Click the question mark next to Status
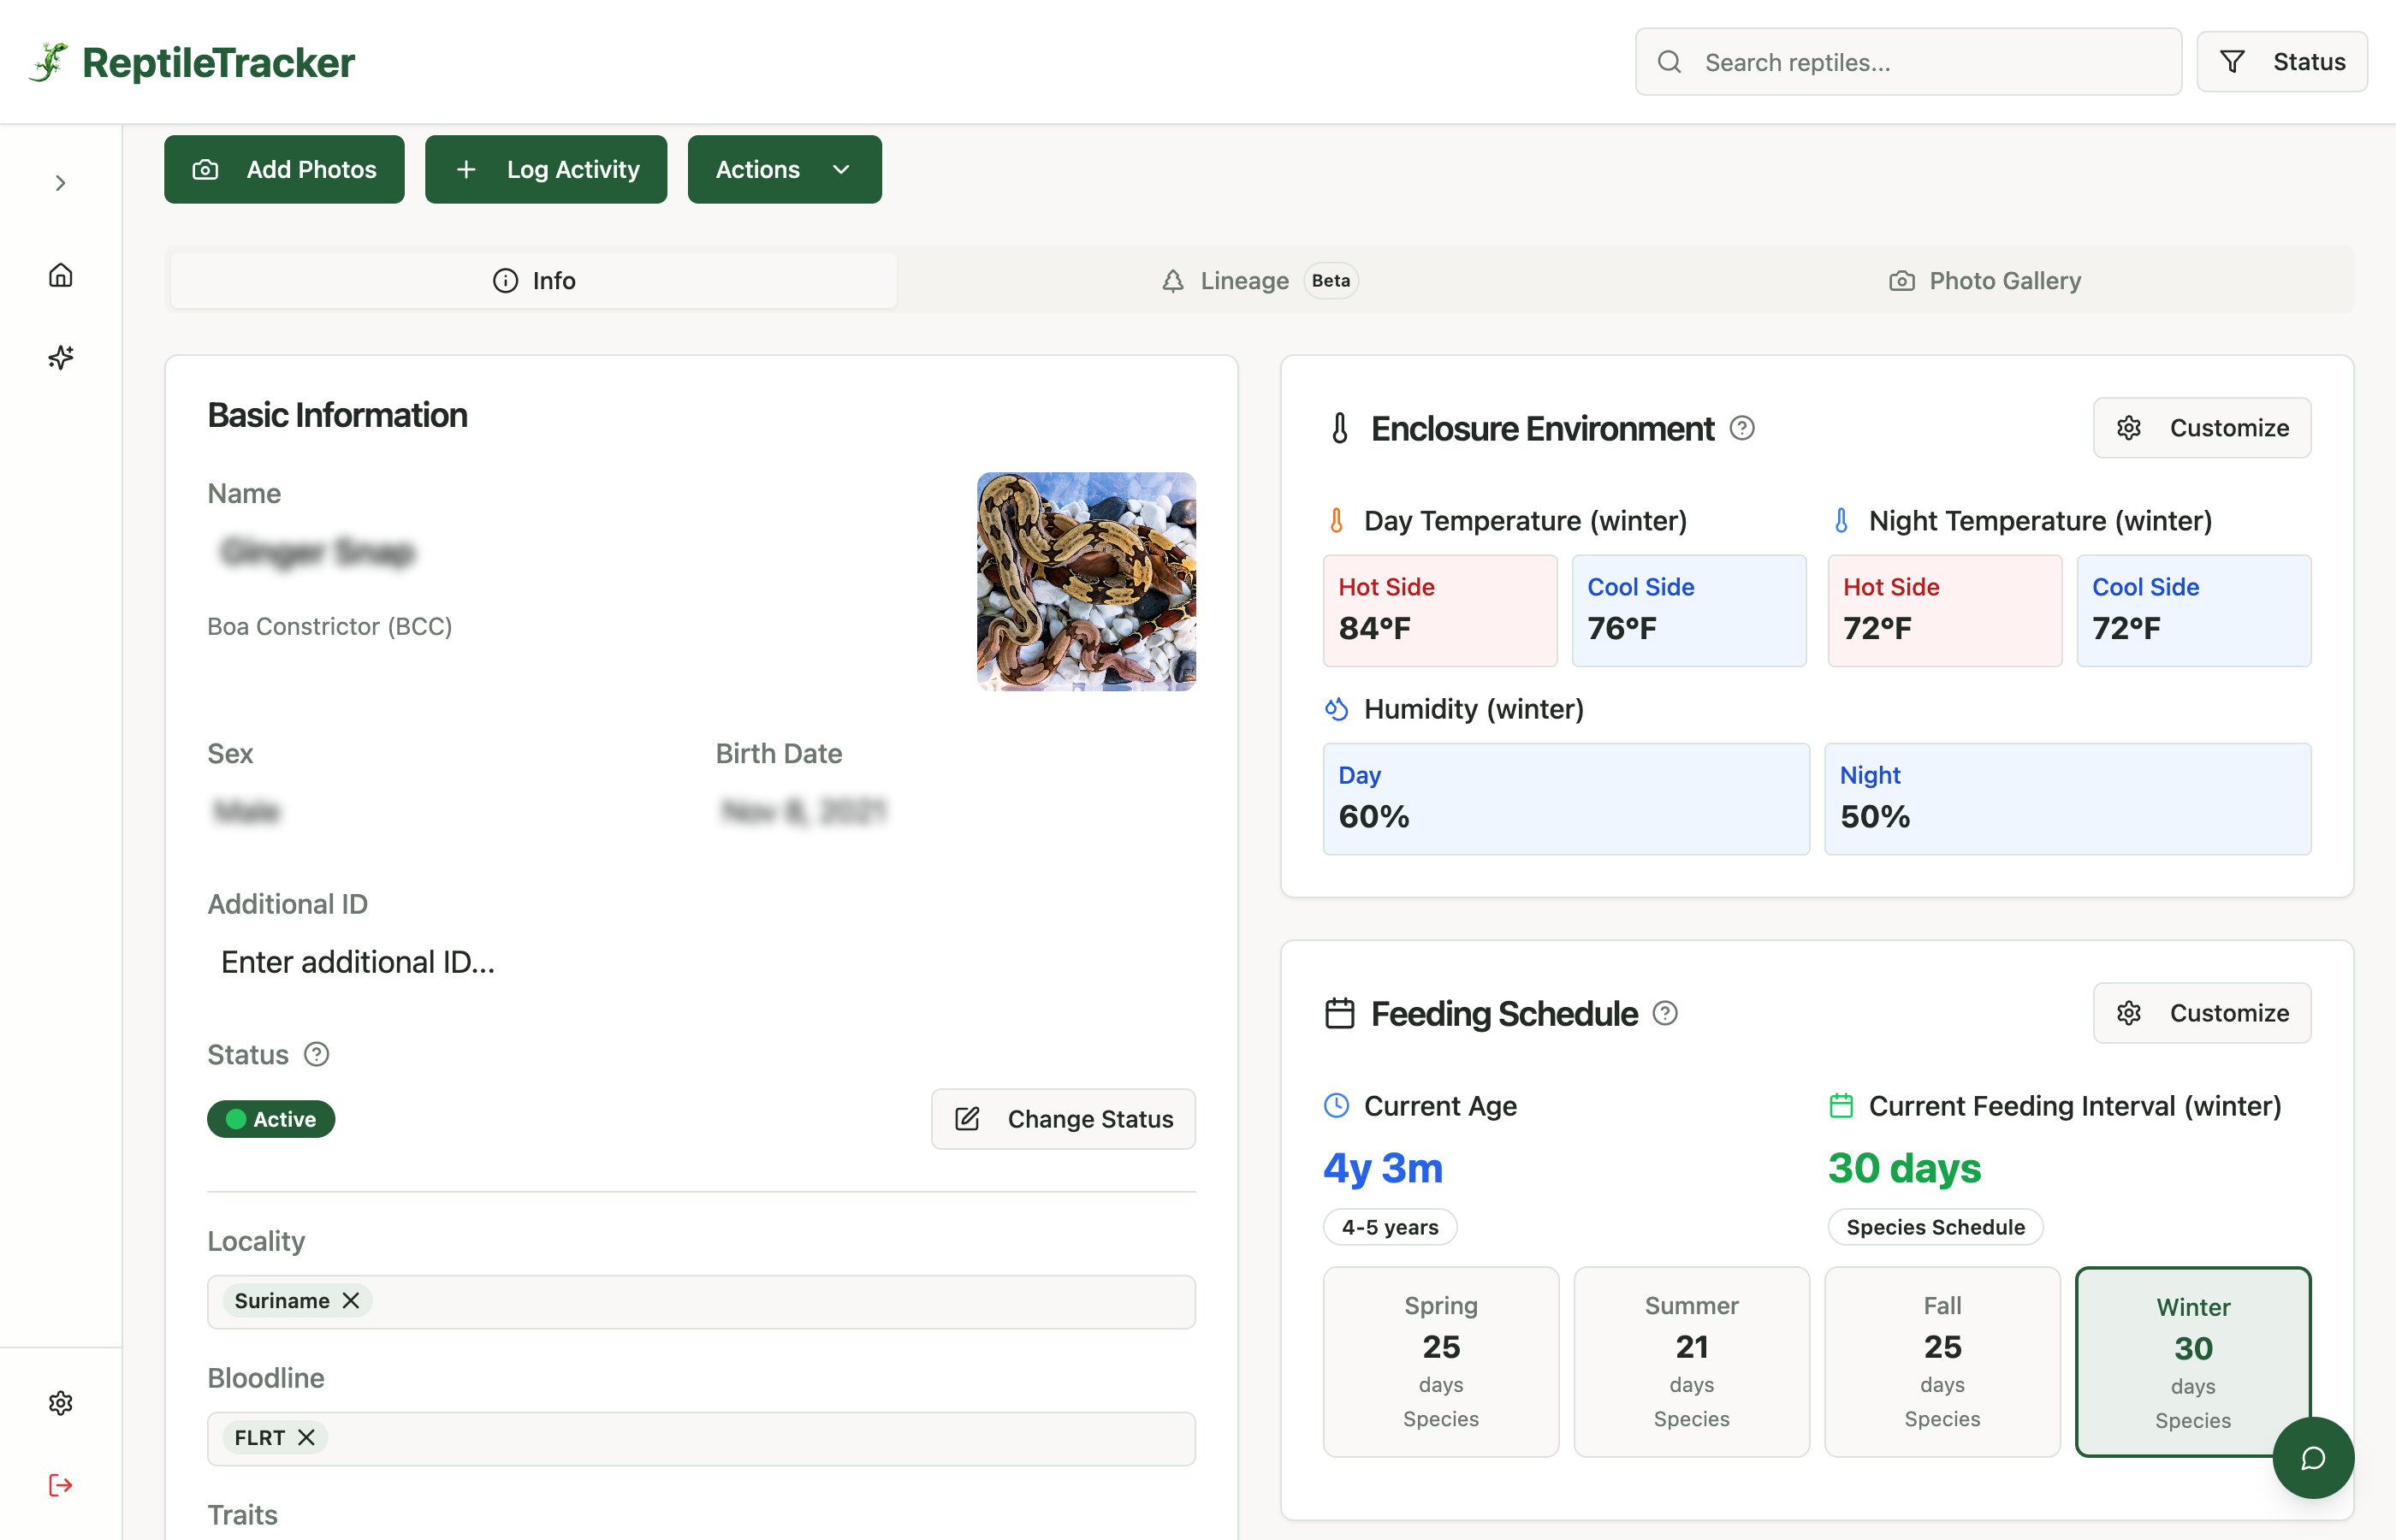 point(317,1054)
